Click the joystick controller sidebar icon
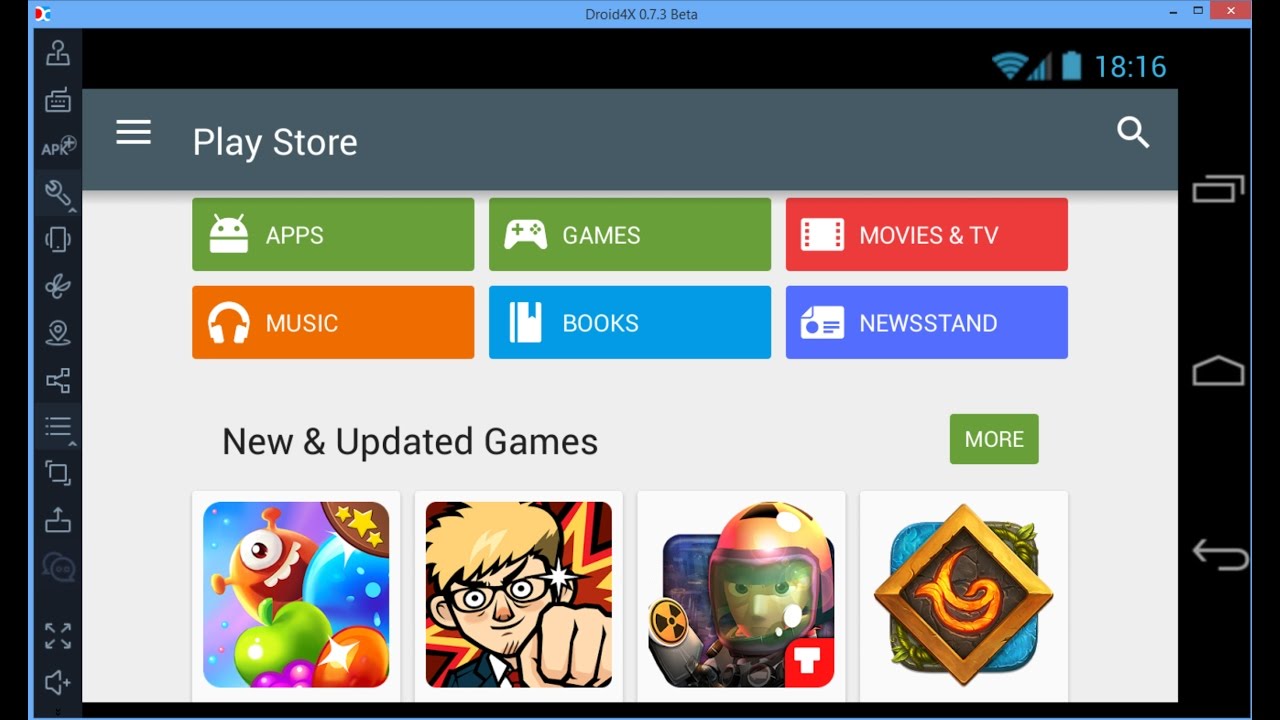This screenshot has width=1280, height=720. (58, 54)
